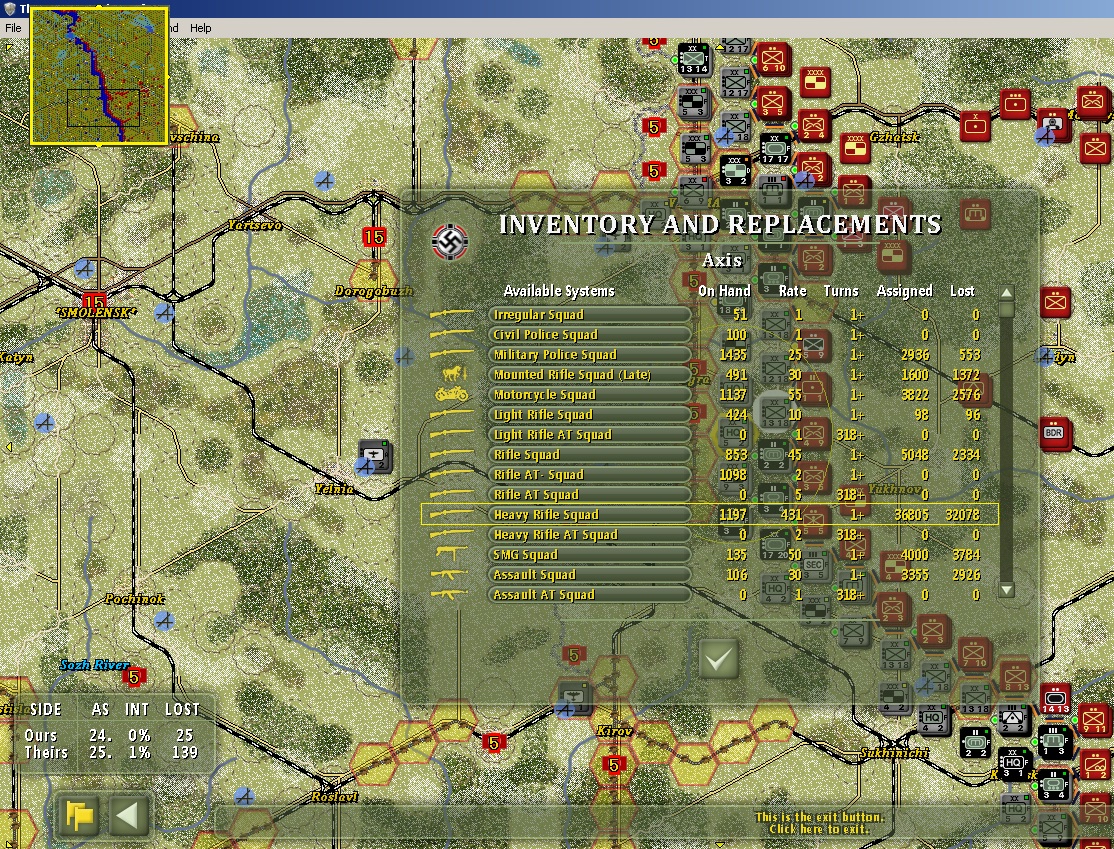
Task: Click the rifle icon beside Irregular Squad
Action: pyautogui.click(x=451, y=313)
